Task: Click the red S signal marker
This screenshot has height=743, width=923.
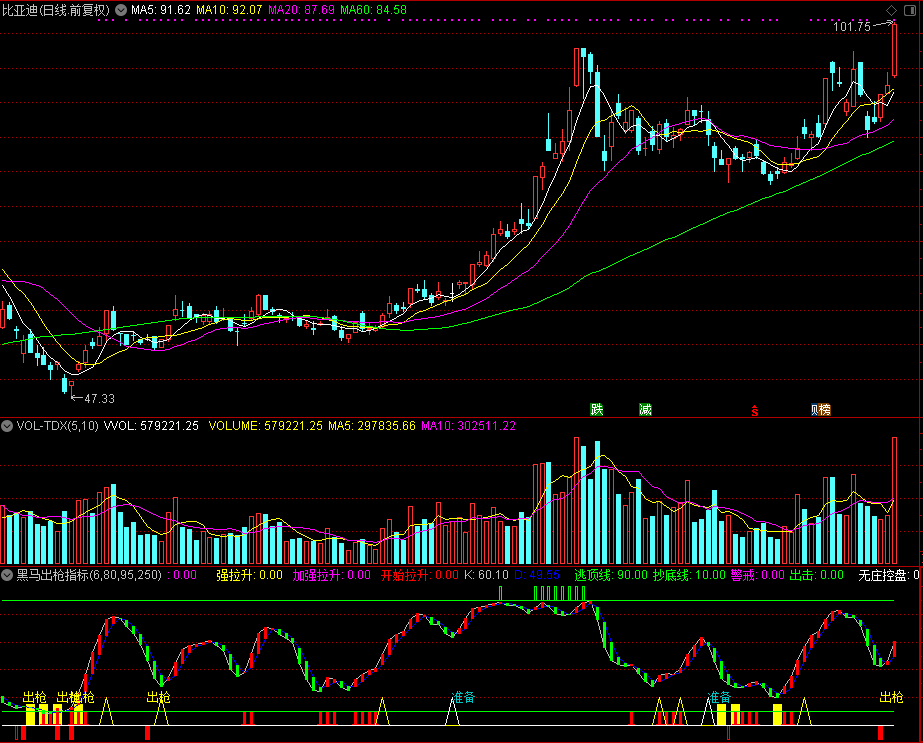Action: tap(755, 410)
